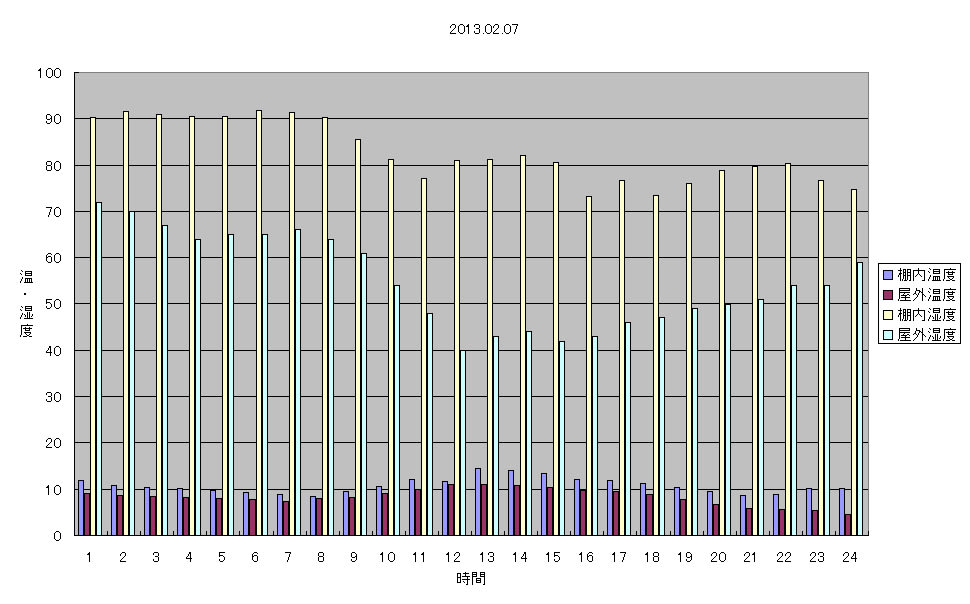970x604 pixels.
Task: Click x-axis hour label 12
Action: click(453, 557)
